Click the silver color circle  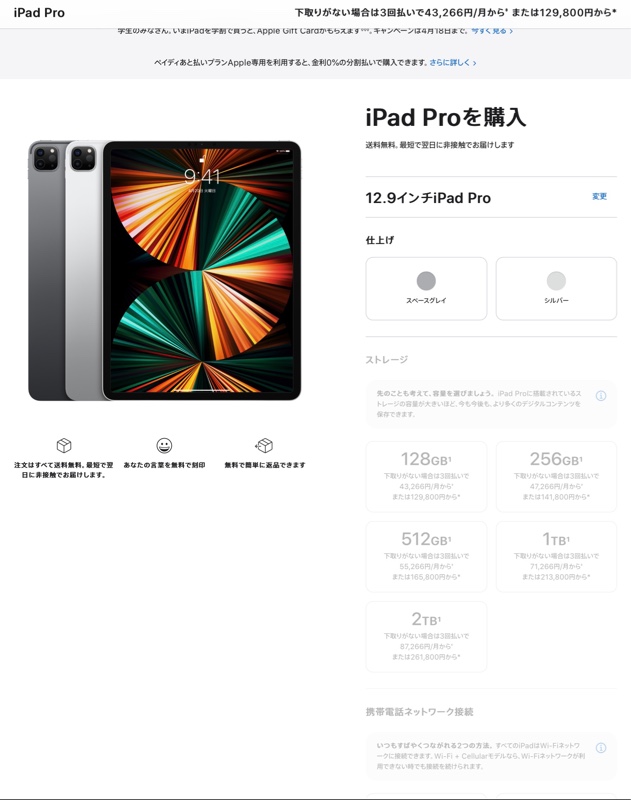556,281
